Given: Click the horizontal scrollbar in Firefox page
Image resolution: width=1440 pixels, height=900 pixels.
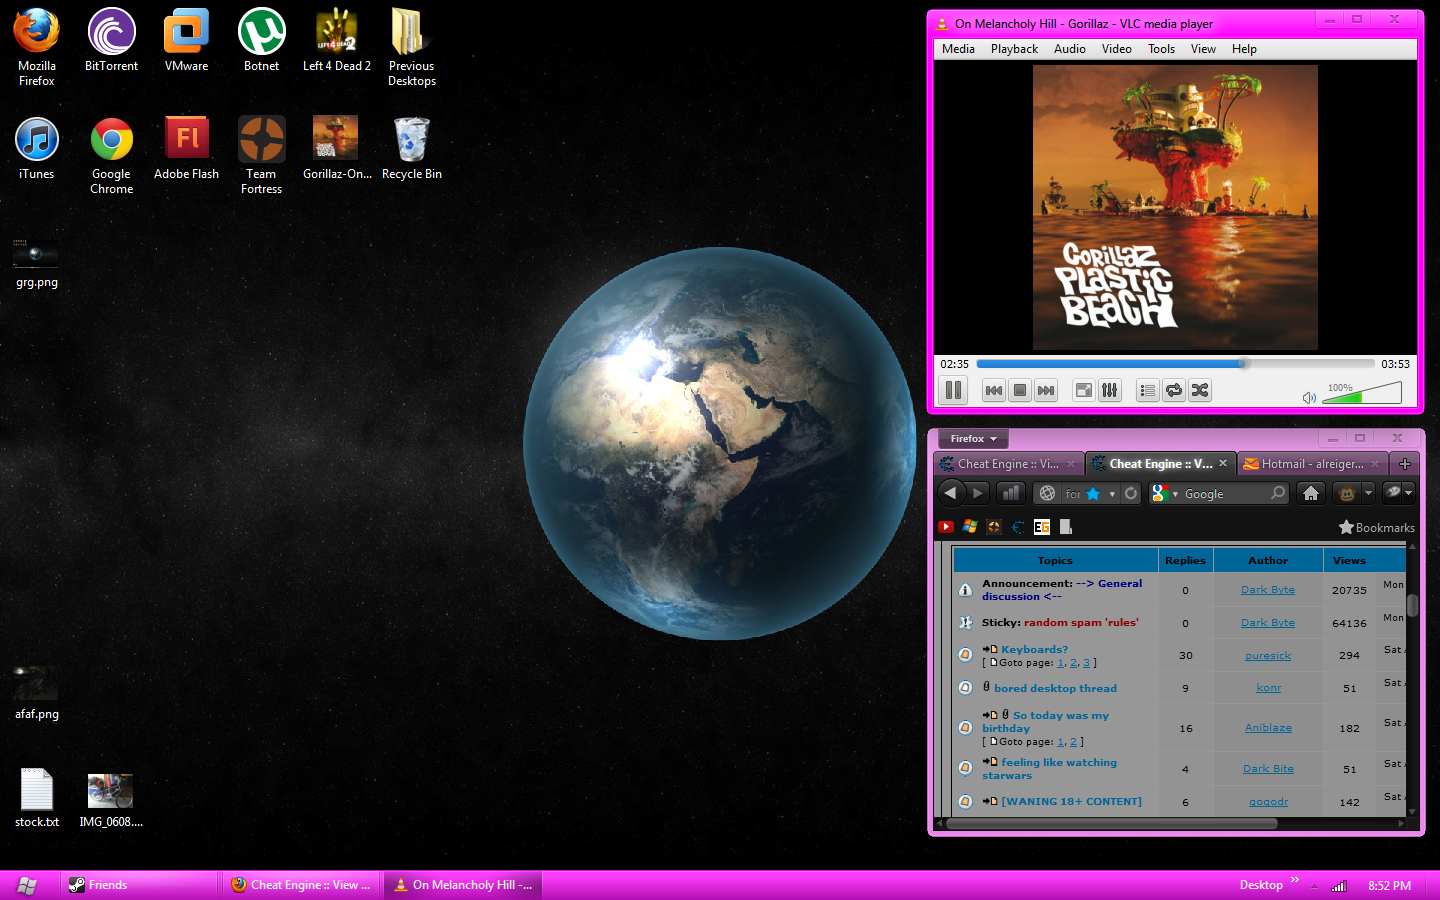Looking at the screenshot, I should [x=1112, y=824].
